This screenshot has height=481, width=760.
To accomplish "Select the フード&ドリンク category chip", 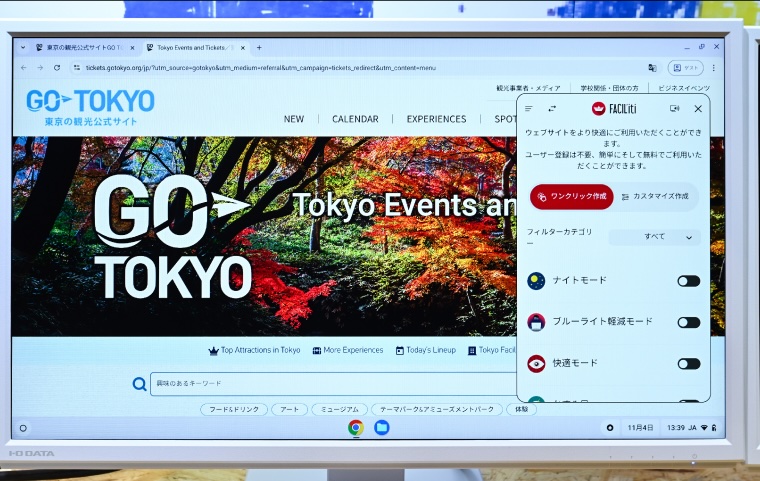I will point(234,409).
